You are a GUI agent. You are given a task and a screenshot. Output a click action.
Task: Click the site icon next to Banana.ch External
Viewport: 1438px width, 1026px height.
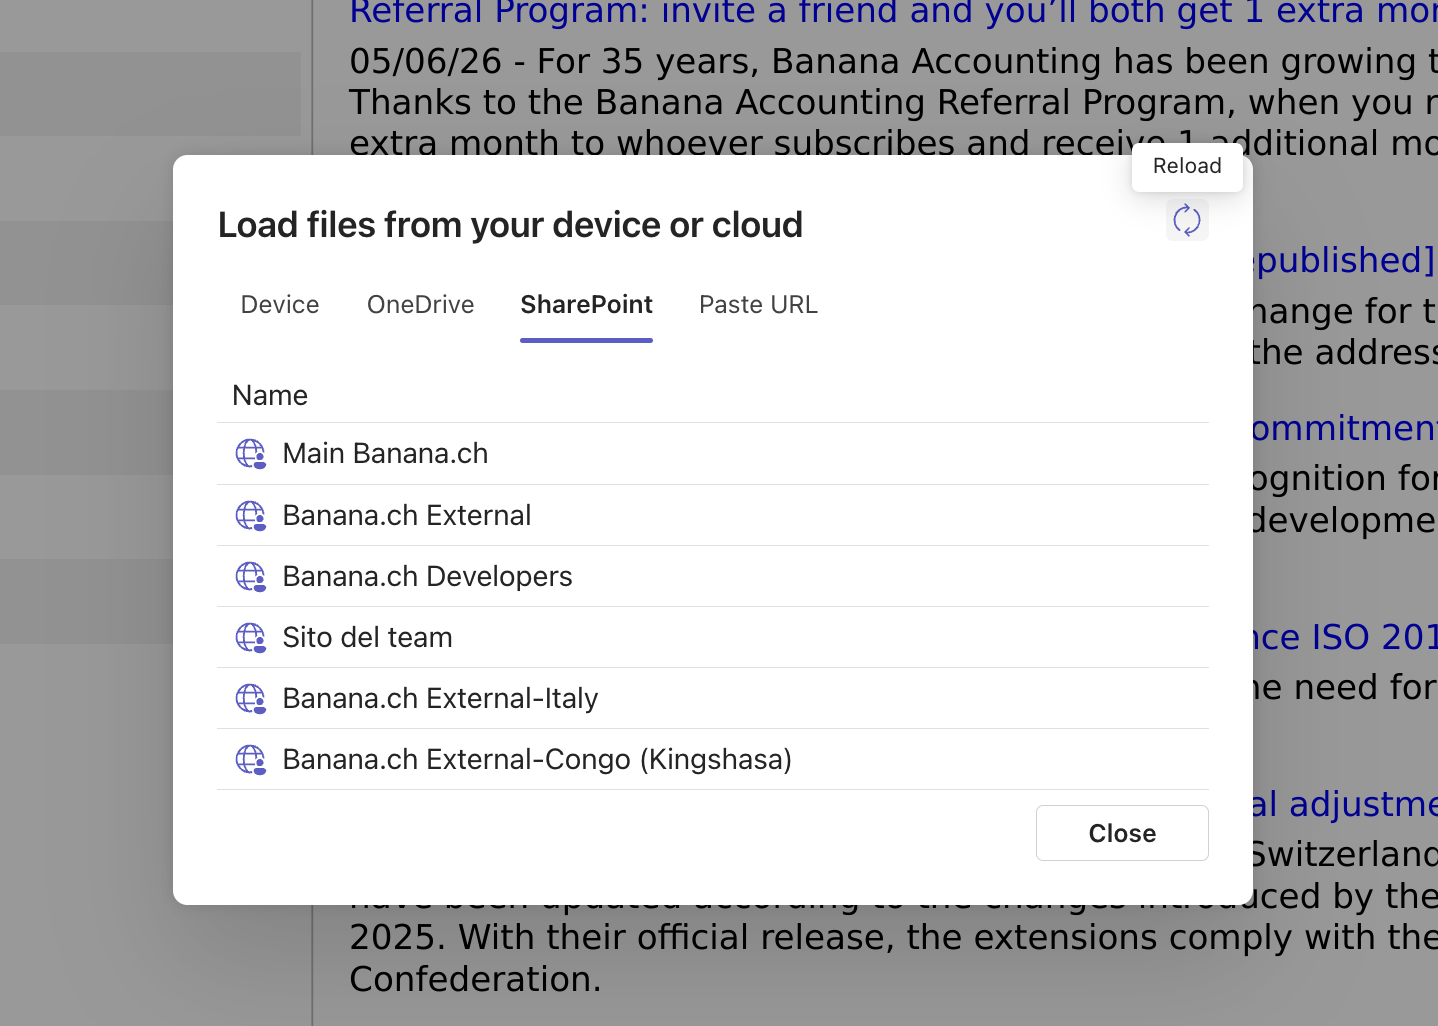(250, 516)
